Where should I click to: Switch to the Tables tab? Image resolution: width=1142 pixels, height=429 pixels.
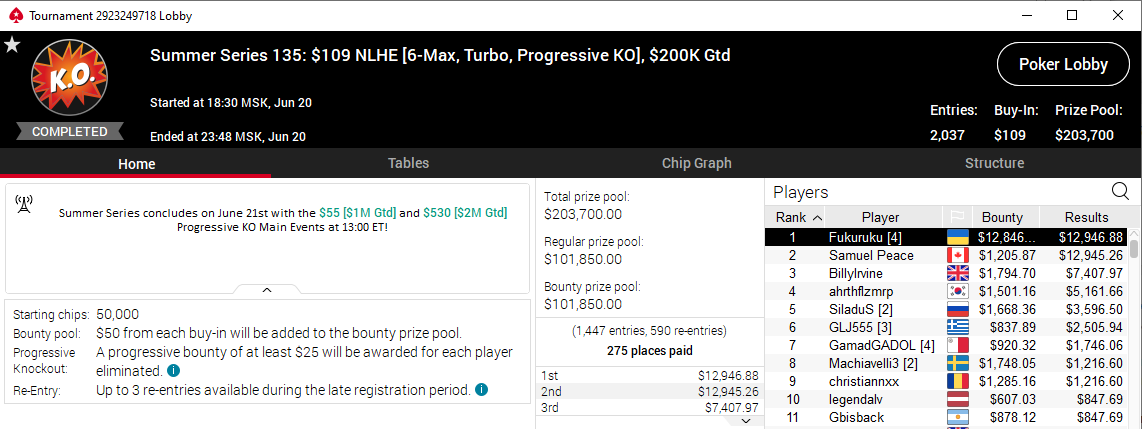408,163
